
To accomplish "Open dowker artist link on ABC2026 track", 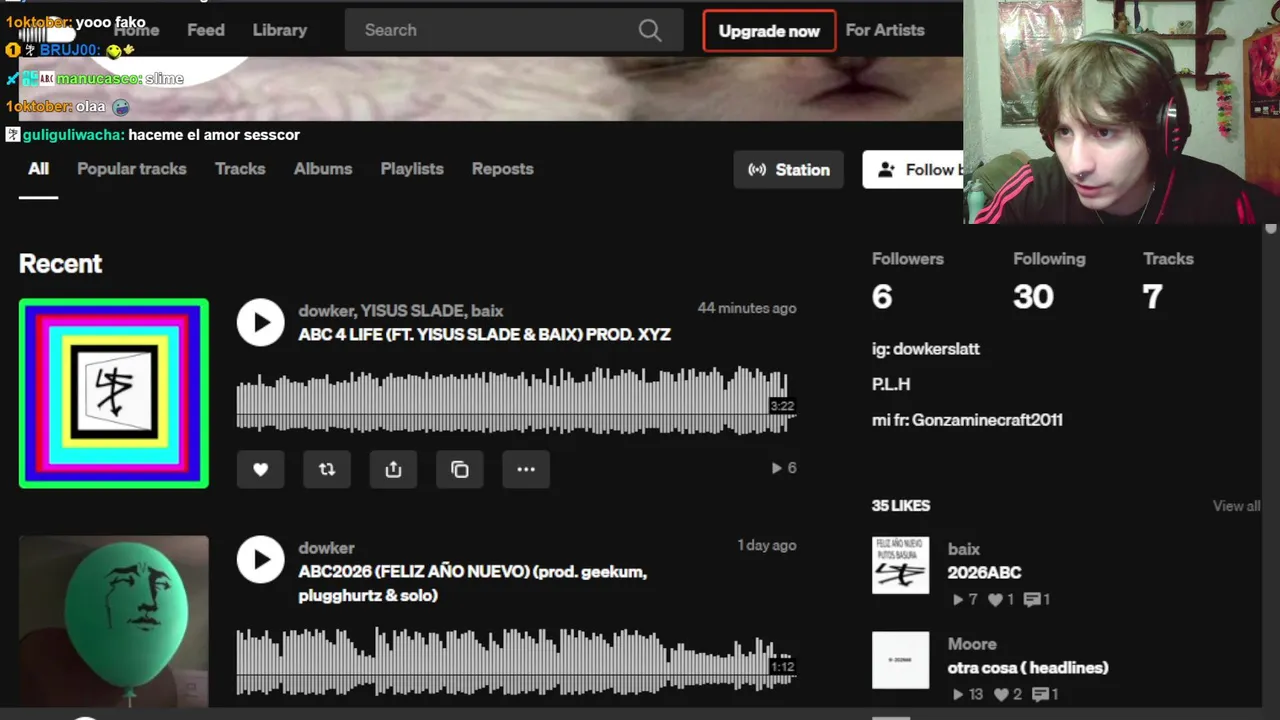I will tap(326, 548).
